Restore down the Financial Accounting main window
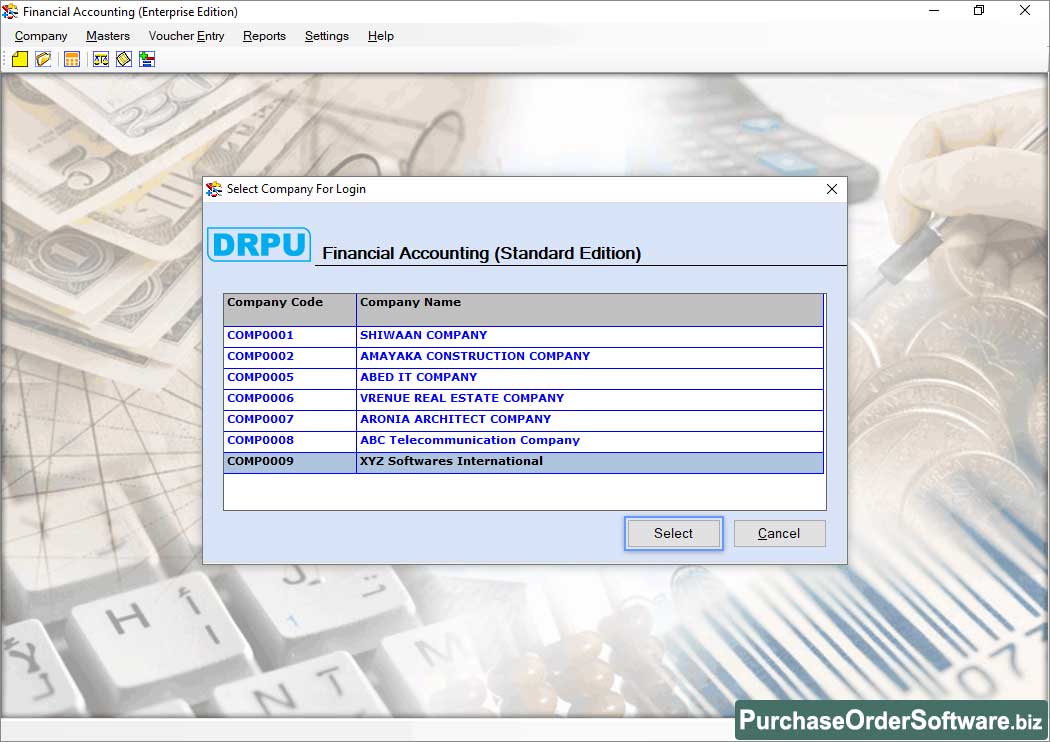Screen dimensions: 1050x742 (979, 11)
